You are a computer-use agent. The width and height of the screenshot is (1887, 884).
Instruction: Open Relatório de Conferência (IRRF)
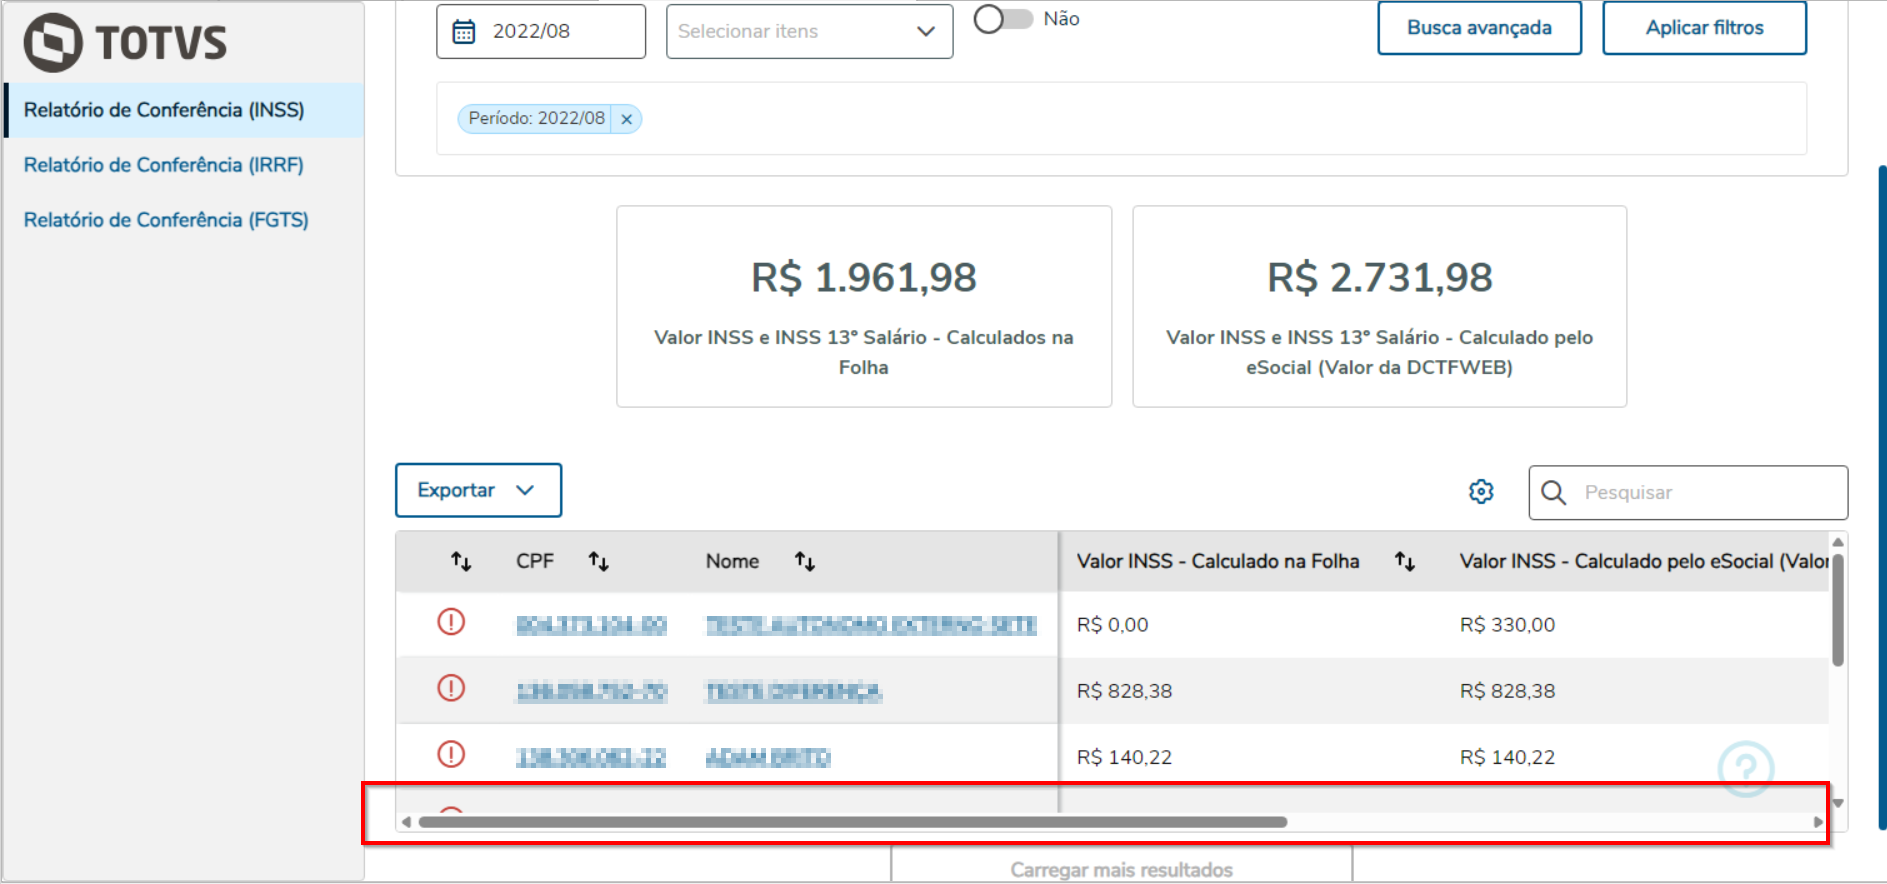[164, 165]
